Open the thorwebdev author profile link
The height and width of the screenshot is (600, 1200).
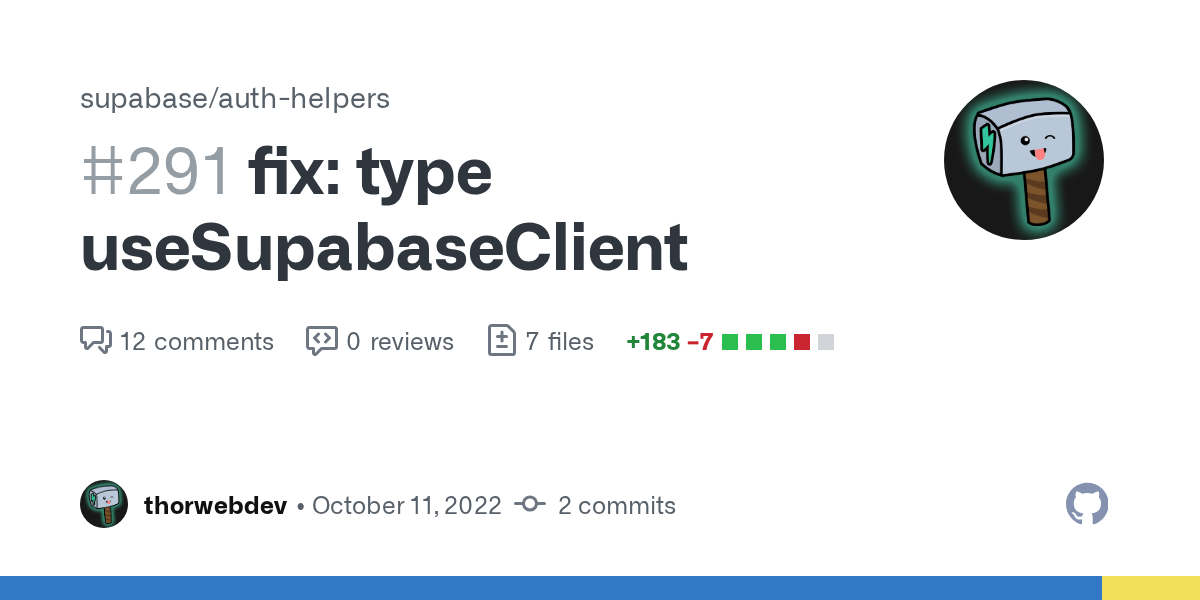216,506
